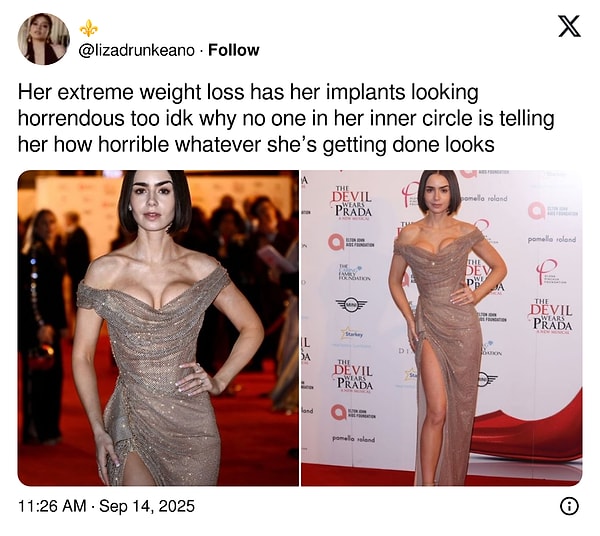
Task: Click the gold fleur-de-lis display name
Action: click(88, 28)
